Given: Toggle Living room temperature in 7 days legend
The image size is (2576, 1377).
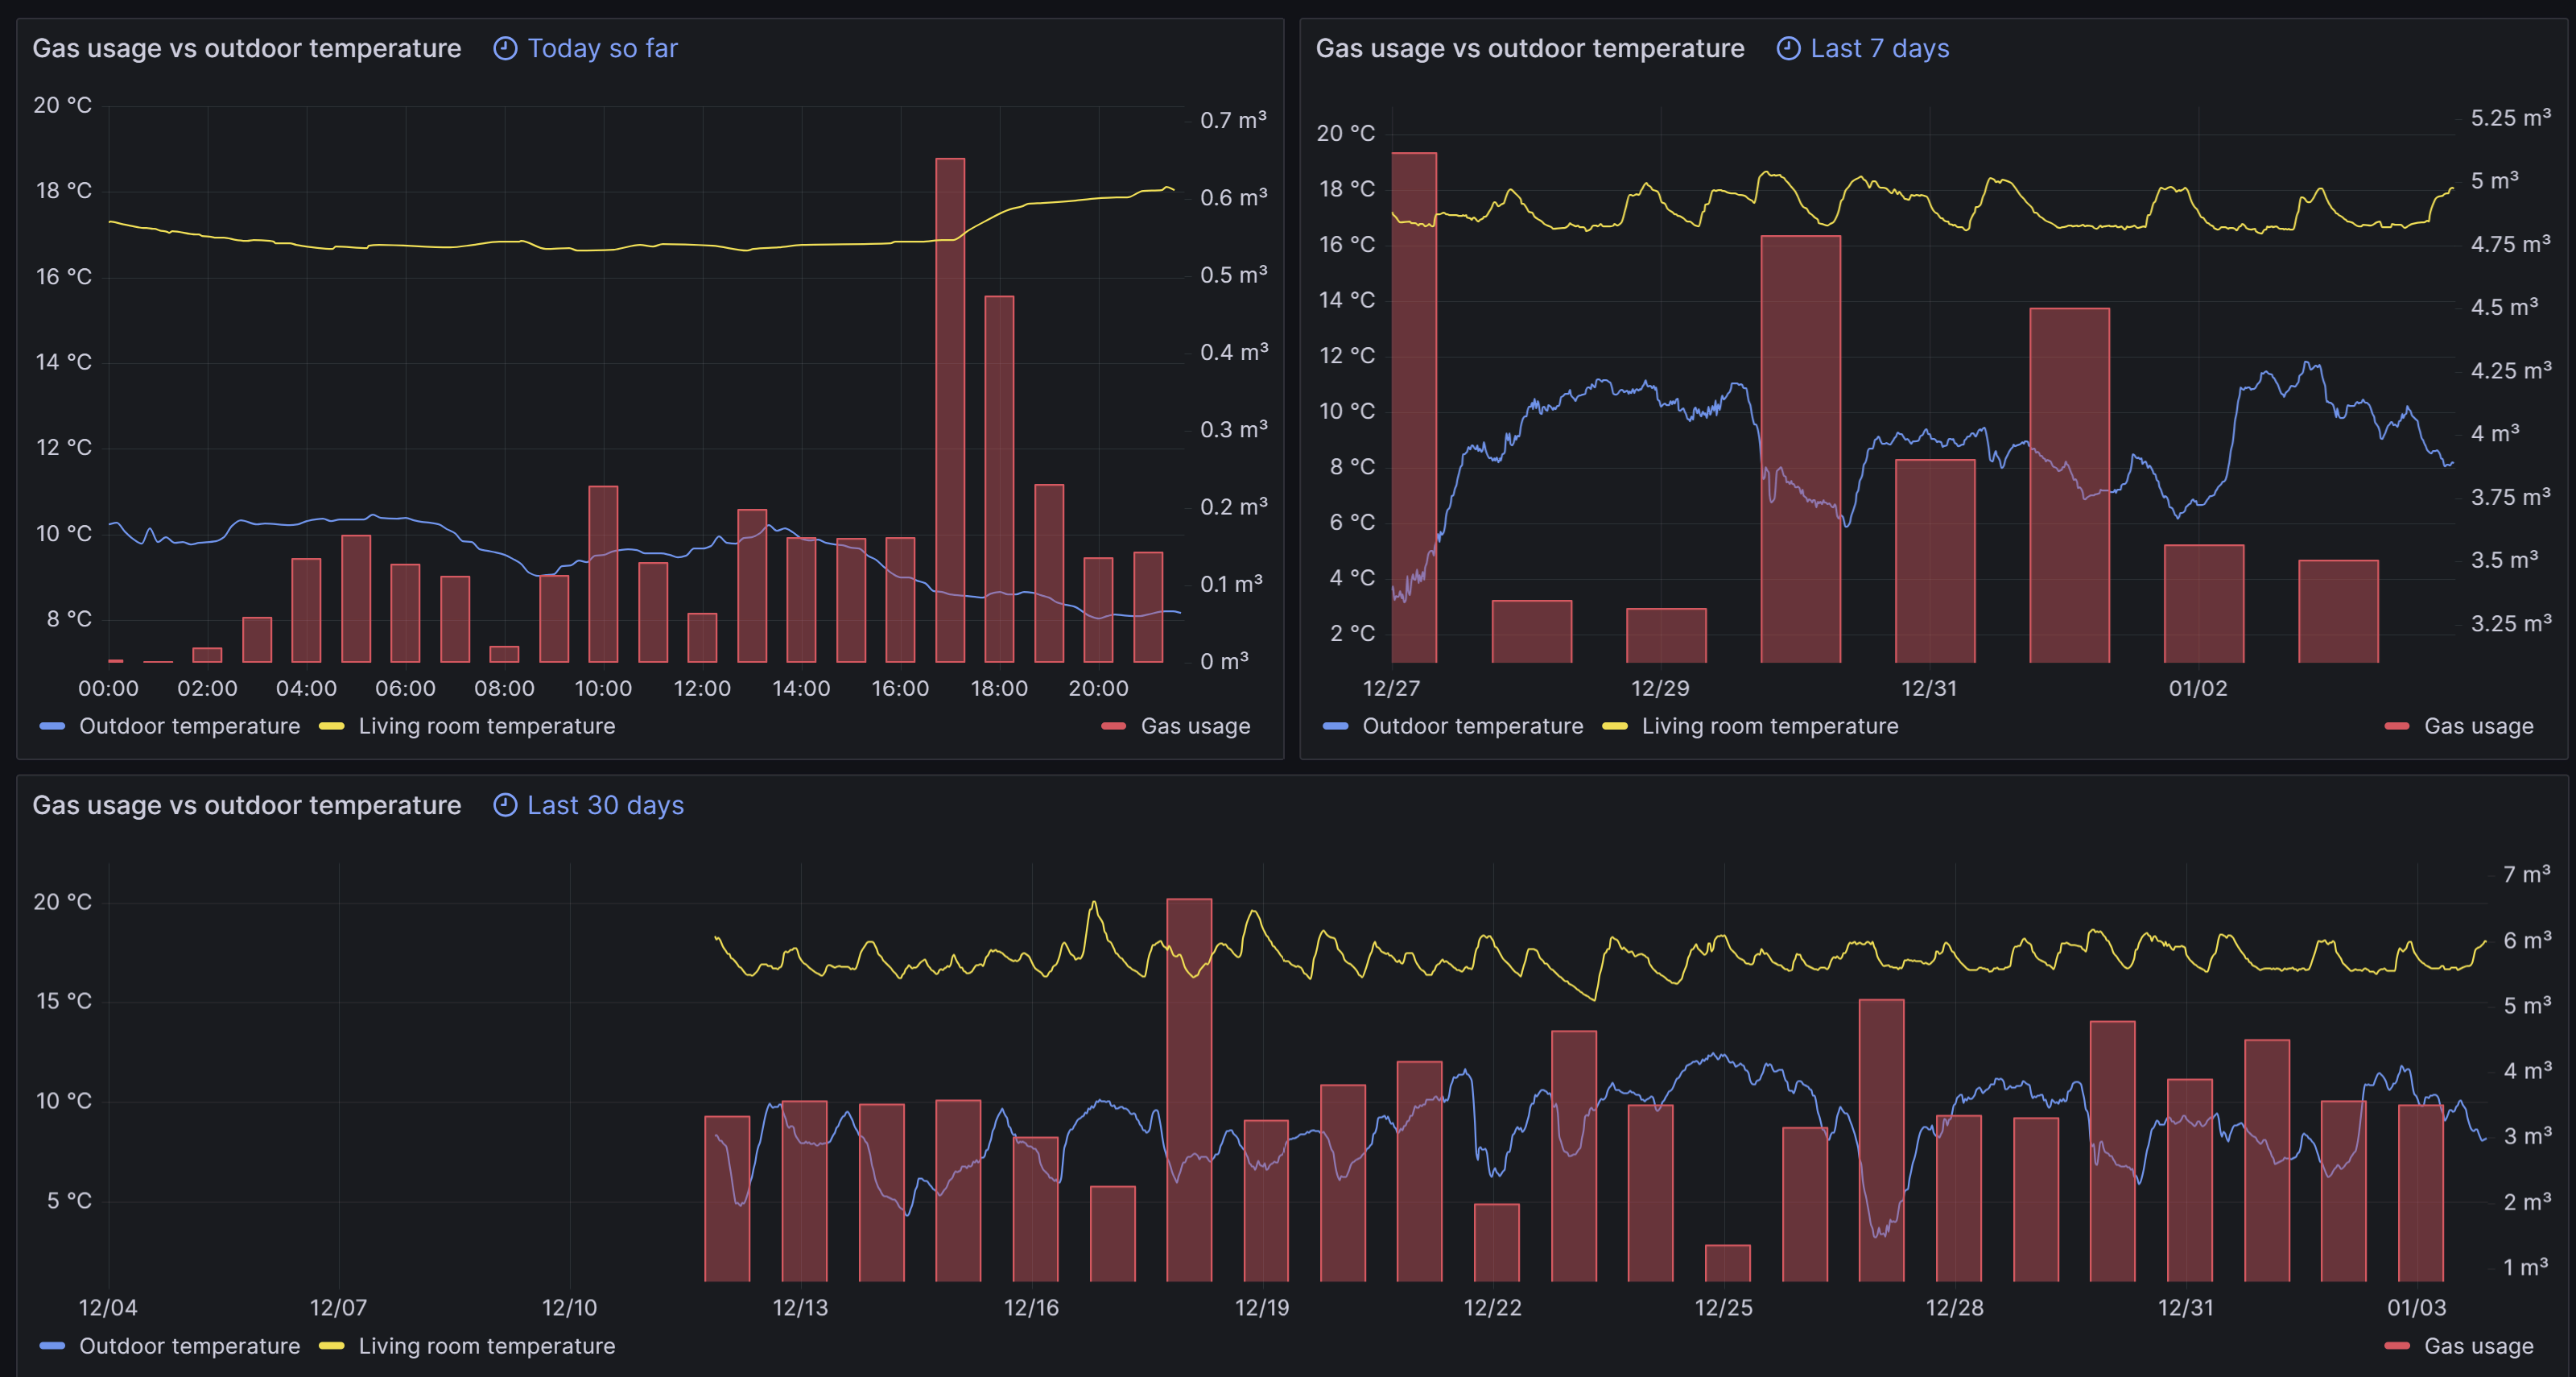Looking at the screenshot, I should click(1770, 726).
